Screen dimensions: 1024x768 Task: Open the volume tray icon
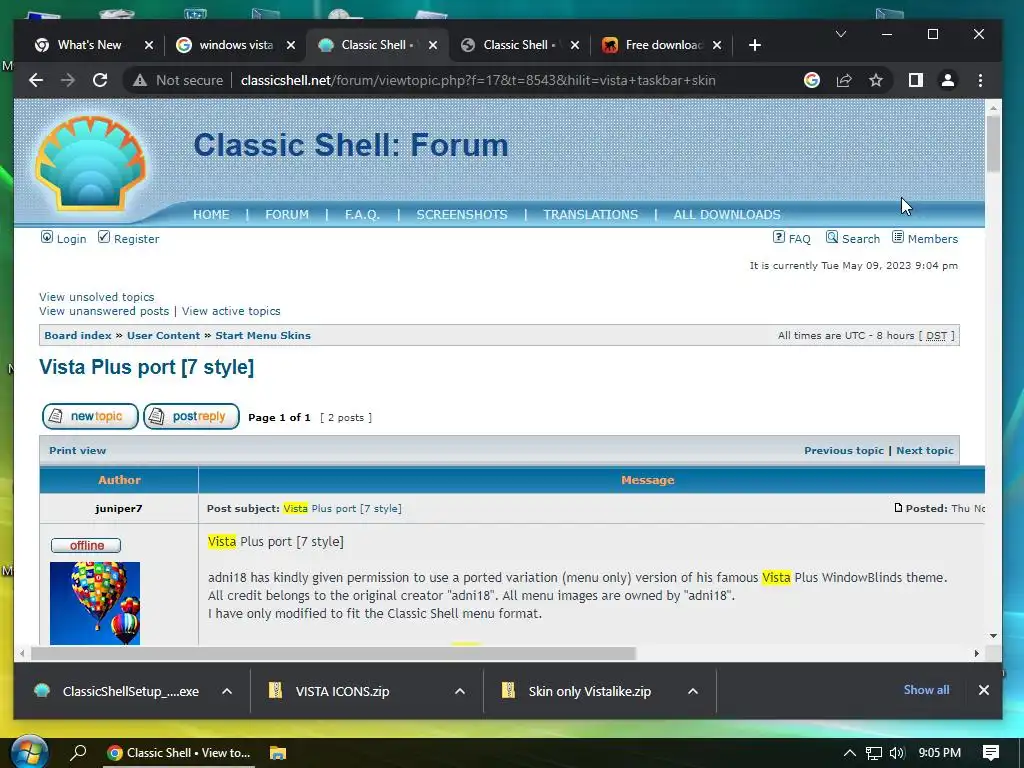click(897, 753)
